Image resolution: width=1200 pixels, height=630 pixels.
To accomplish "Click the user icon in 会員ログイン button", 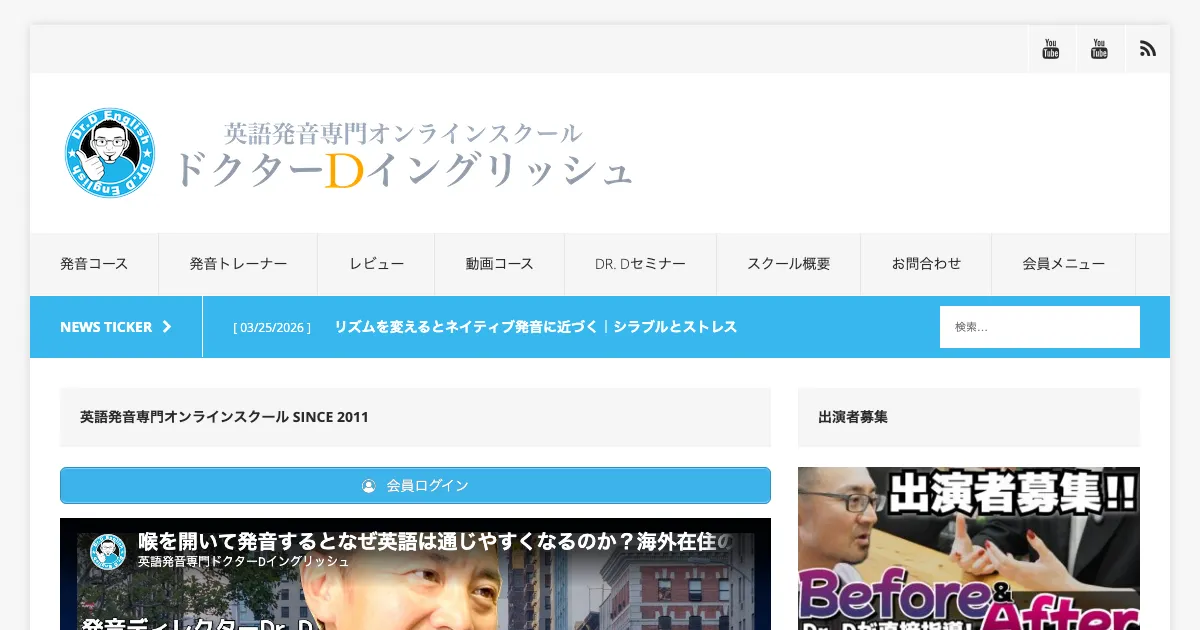I will click(x=368, y=486).
